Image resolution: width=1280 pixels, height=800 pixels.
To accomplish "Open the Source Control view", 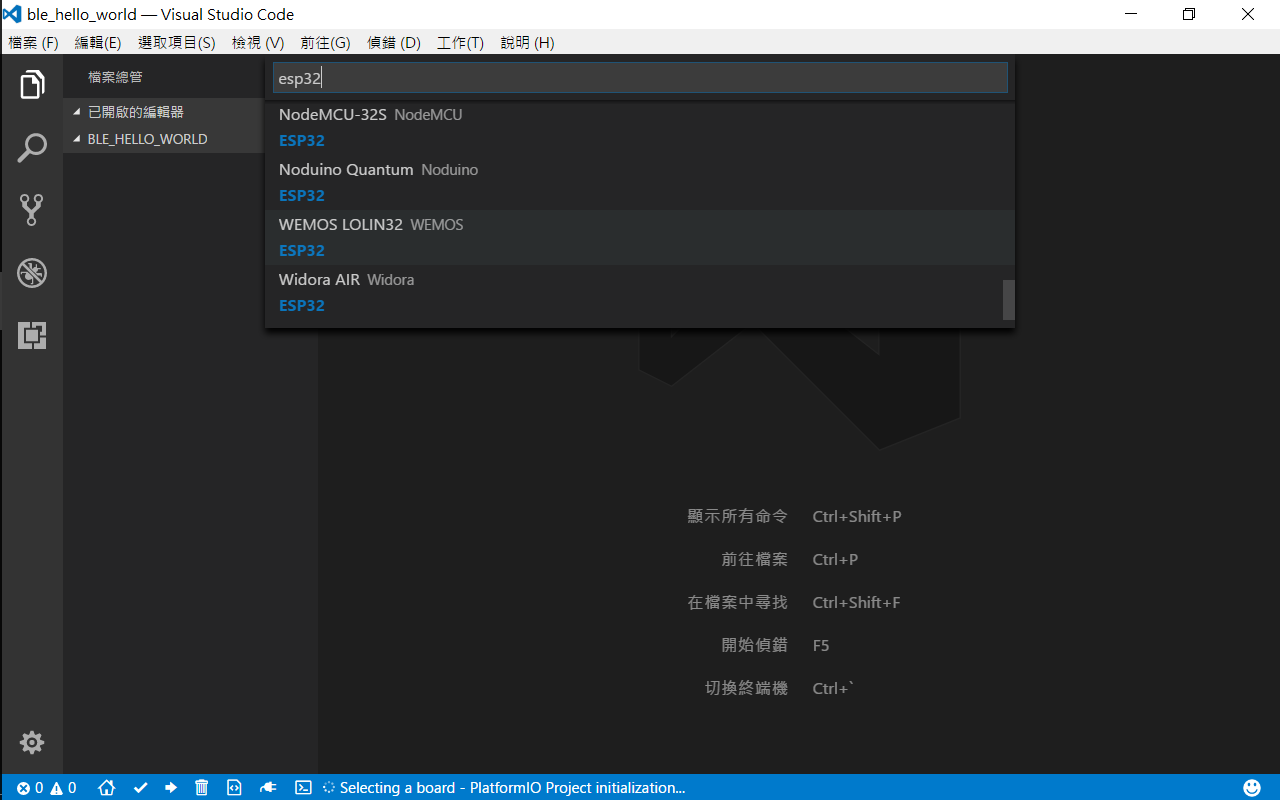I will click(32, 210).
